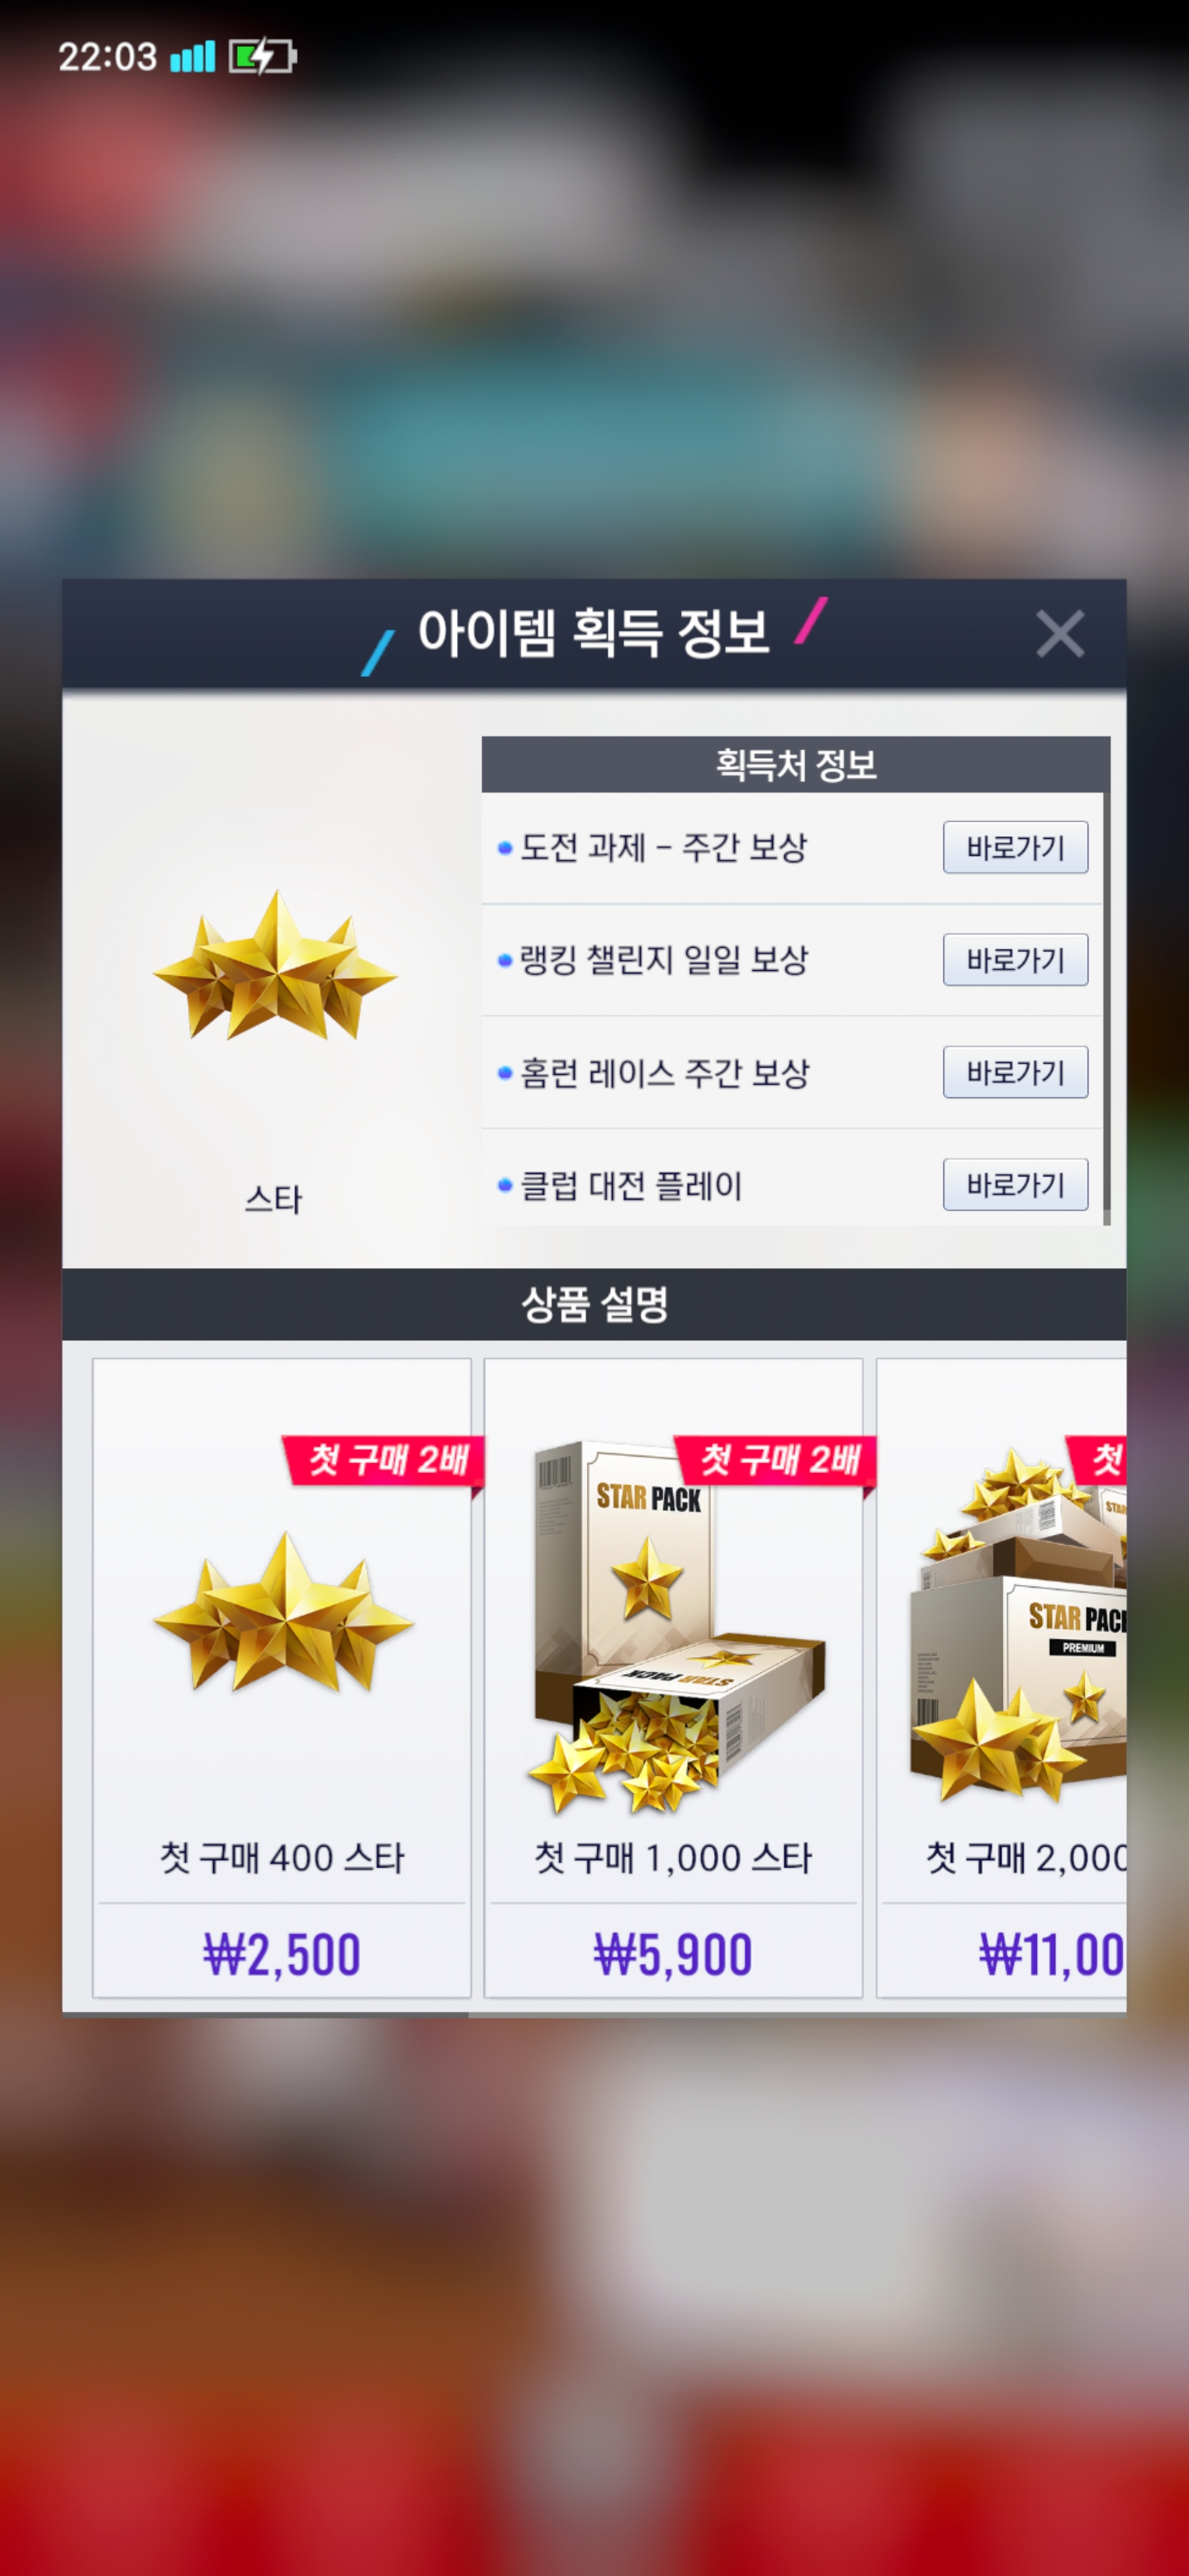Tap the 첫 구매 2배 badge on 400 스타
Screen dimensions: 1189x2576
383,1461
